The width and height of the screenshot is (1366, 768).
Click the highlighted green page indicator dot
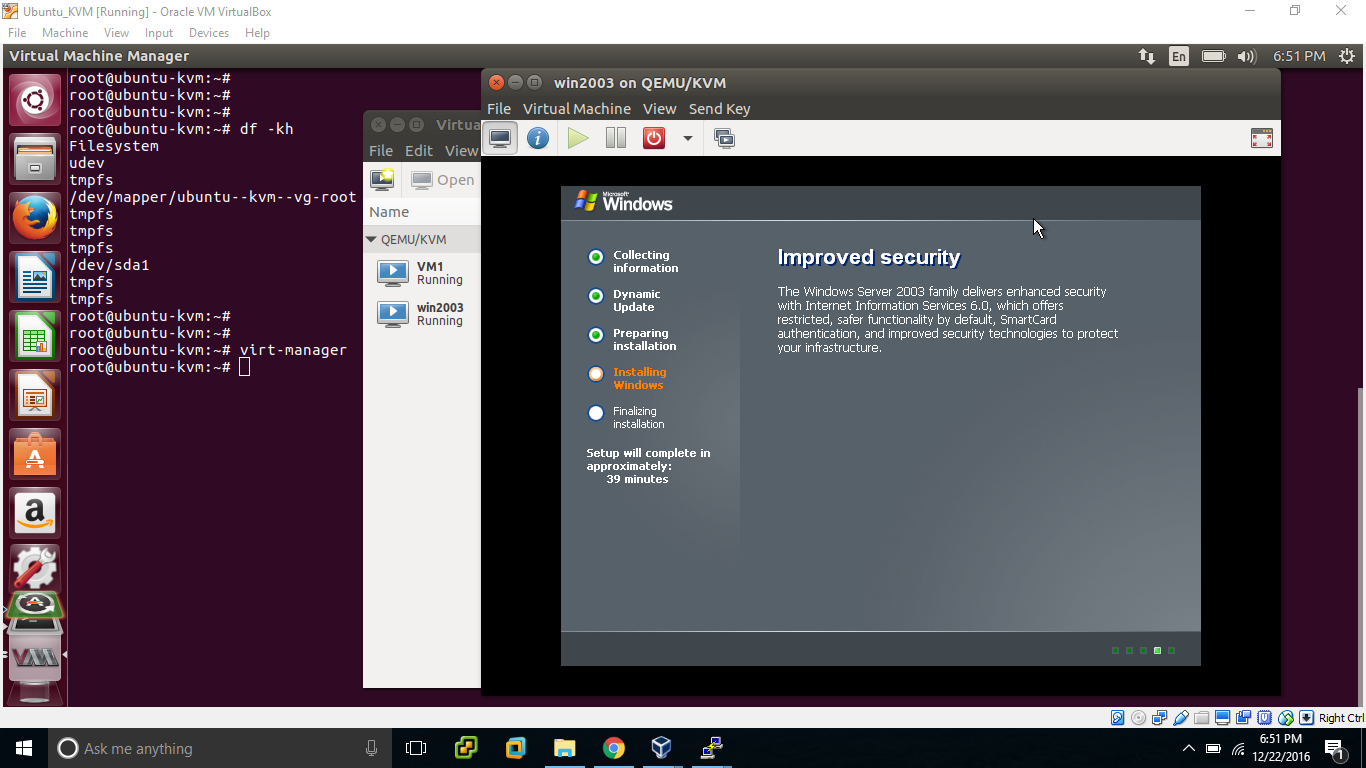tap(1157, 650)
